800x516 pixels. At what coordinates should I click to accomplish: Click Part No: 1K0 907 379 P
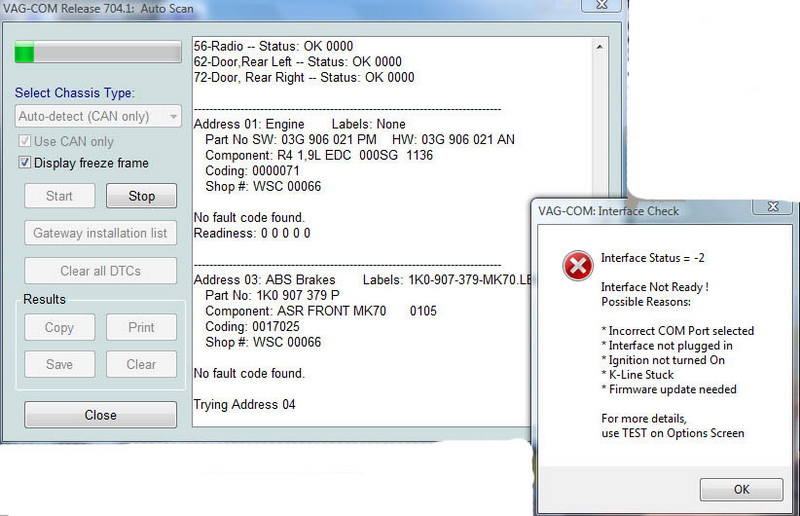pos(272,296)
